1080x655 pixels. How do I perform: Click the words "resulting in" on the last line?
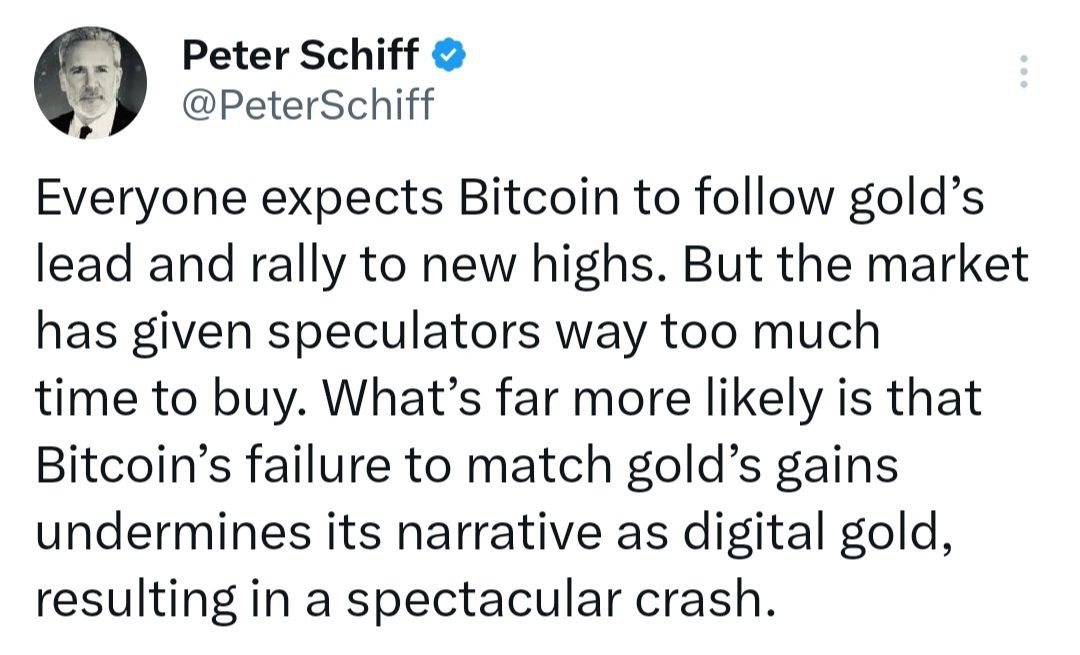168,598
